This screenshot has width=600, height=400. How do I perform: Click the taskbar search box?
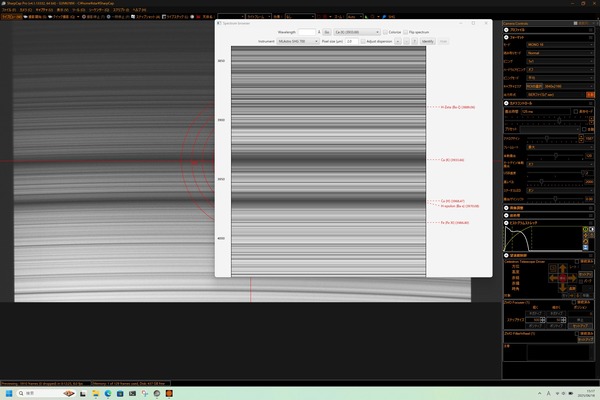pos(46,393)
